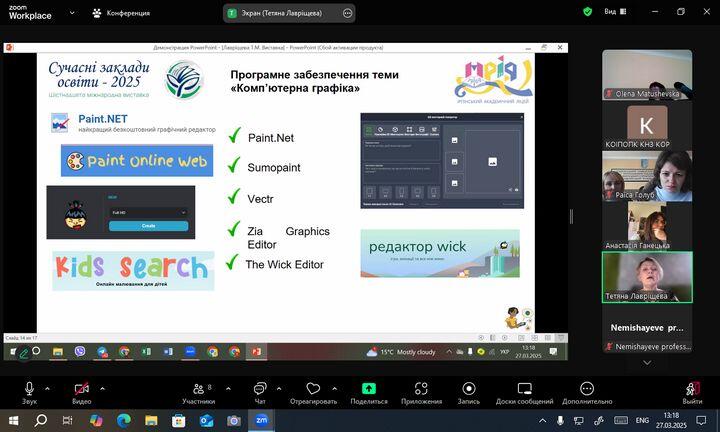
Task: Click Zoom app icon on the bottom taskbar
Action: [x=261, y=421]
